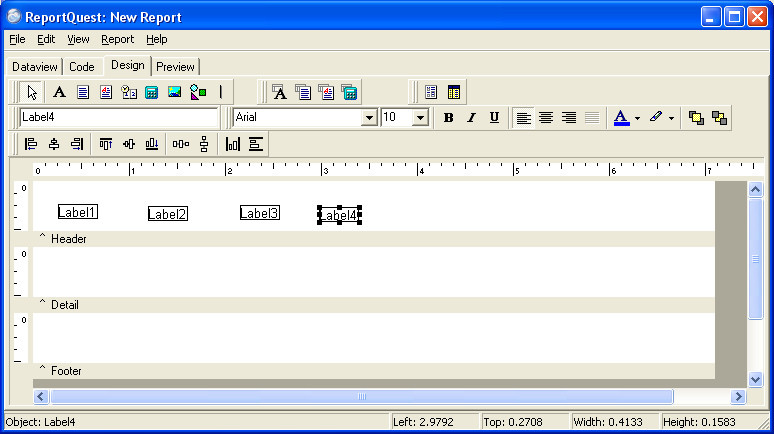This screenshot has height=434, width=774.
Task: Click horizontal scrollbar left arrow
Action: pos(41,396)
